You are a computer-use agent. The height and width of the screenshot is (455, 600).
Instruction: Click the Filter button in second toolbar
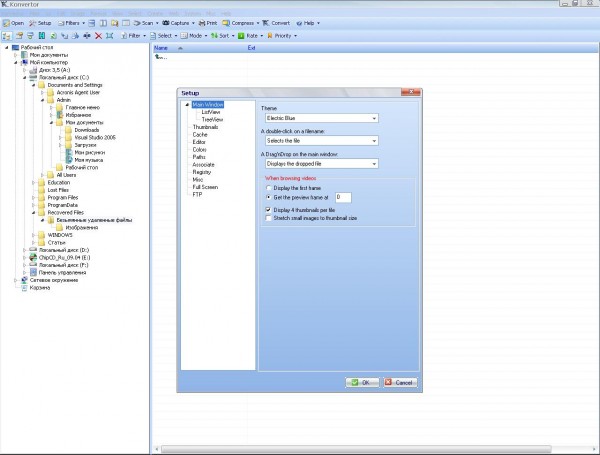pos(134,36)
